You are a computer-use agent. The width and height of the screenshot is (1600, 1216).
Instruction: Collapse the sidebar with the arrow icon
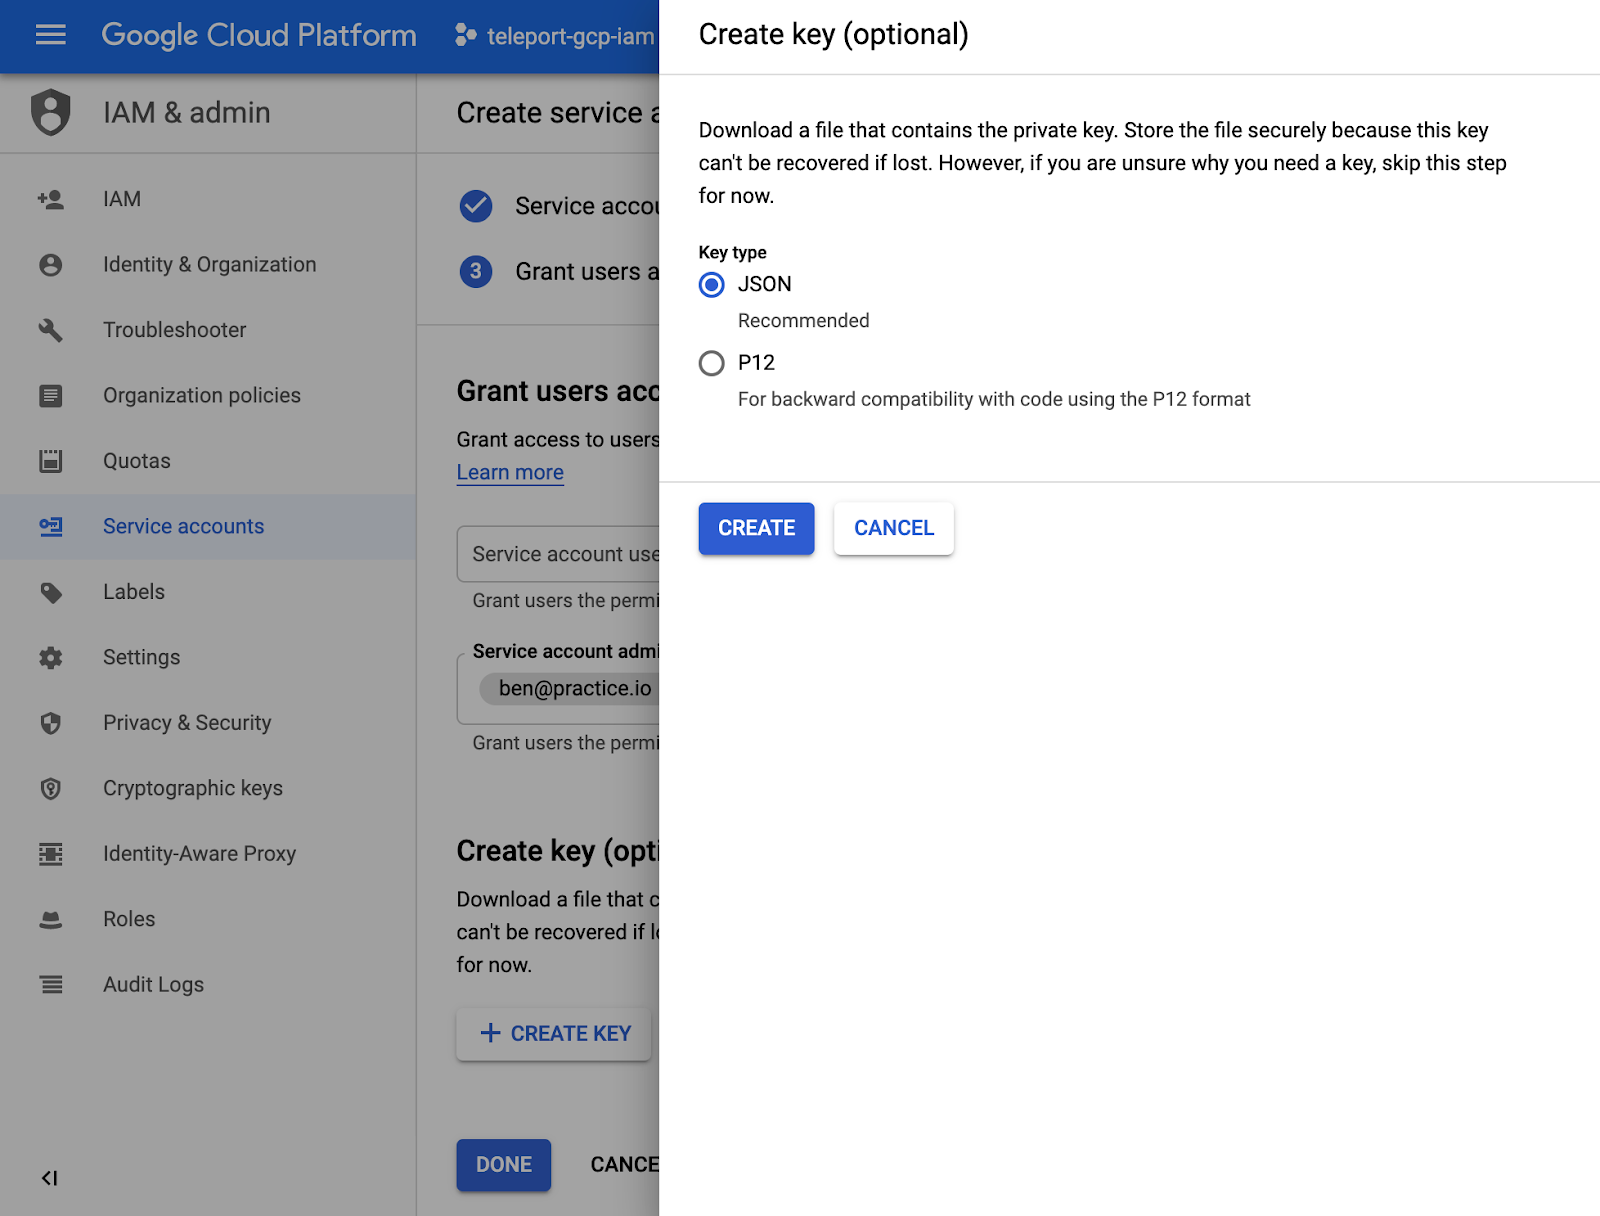[49, 1178]
